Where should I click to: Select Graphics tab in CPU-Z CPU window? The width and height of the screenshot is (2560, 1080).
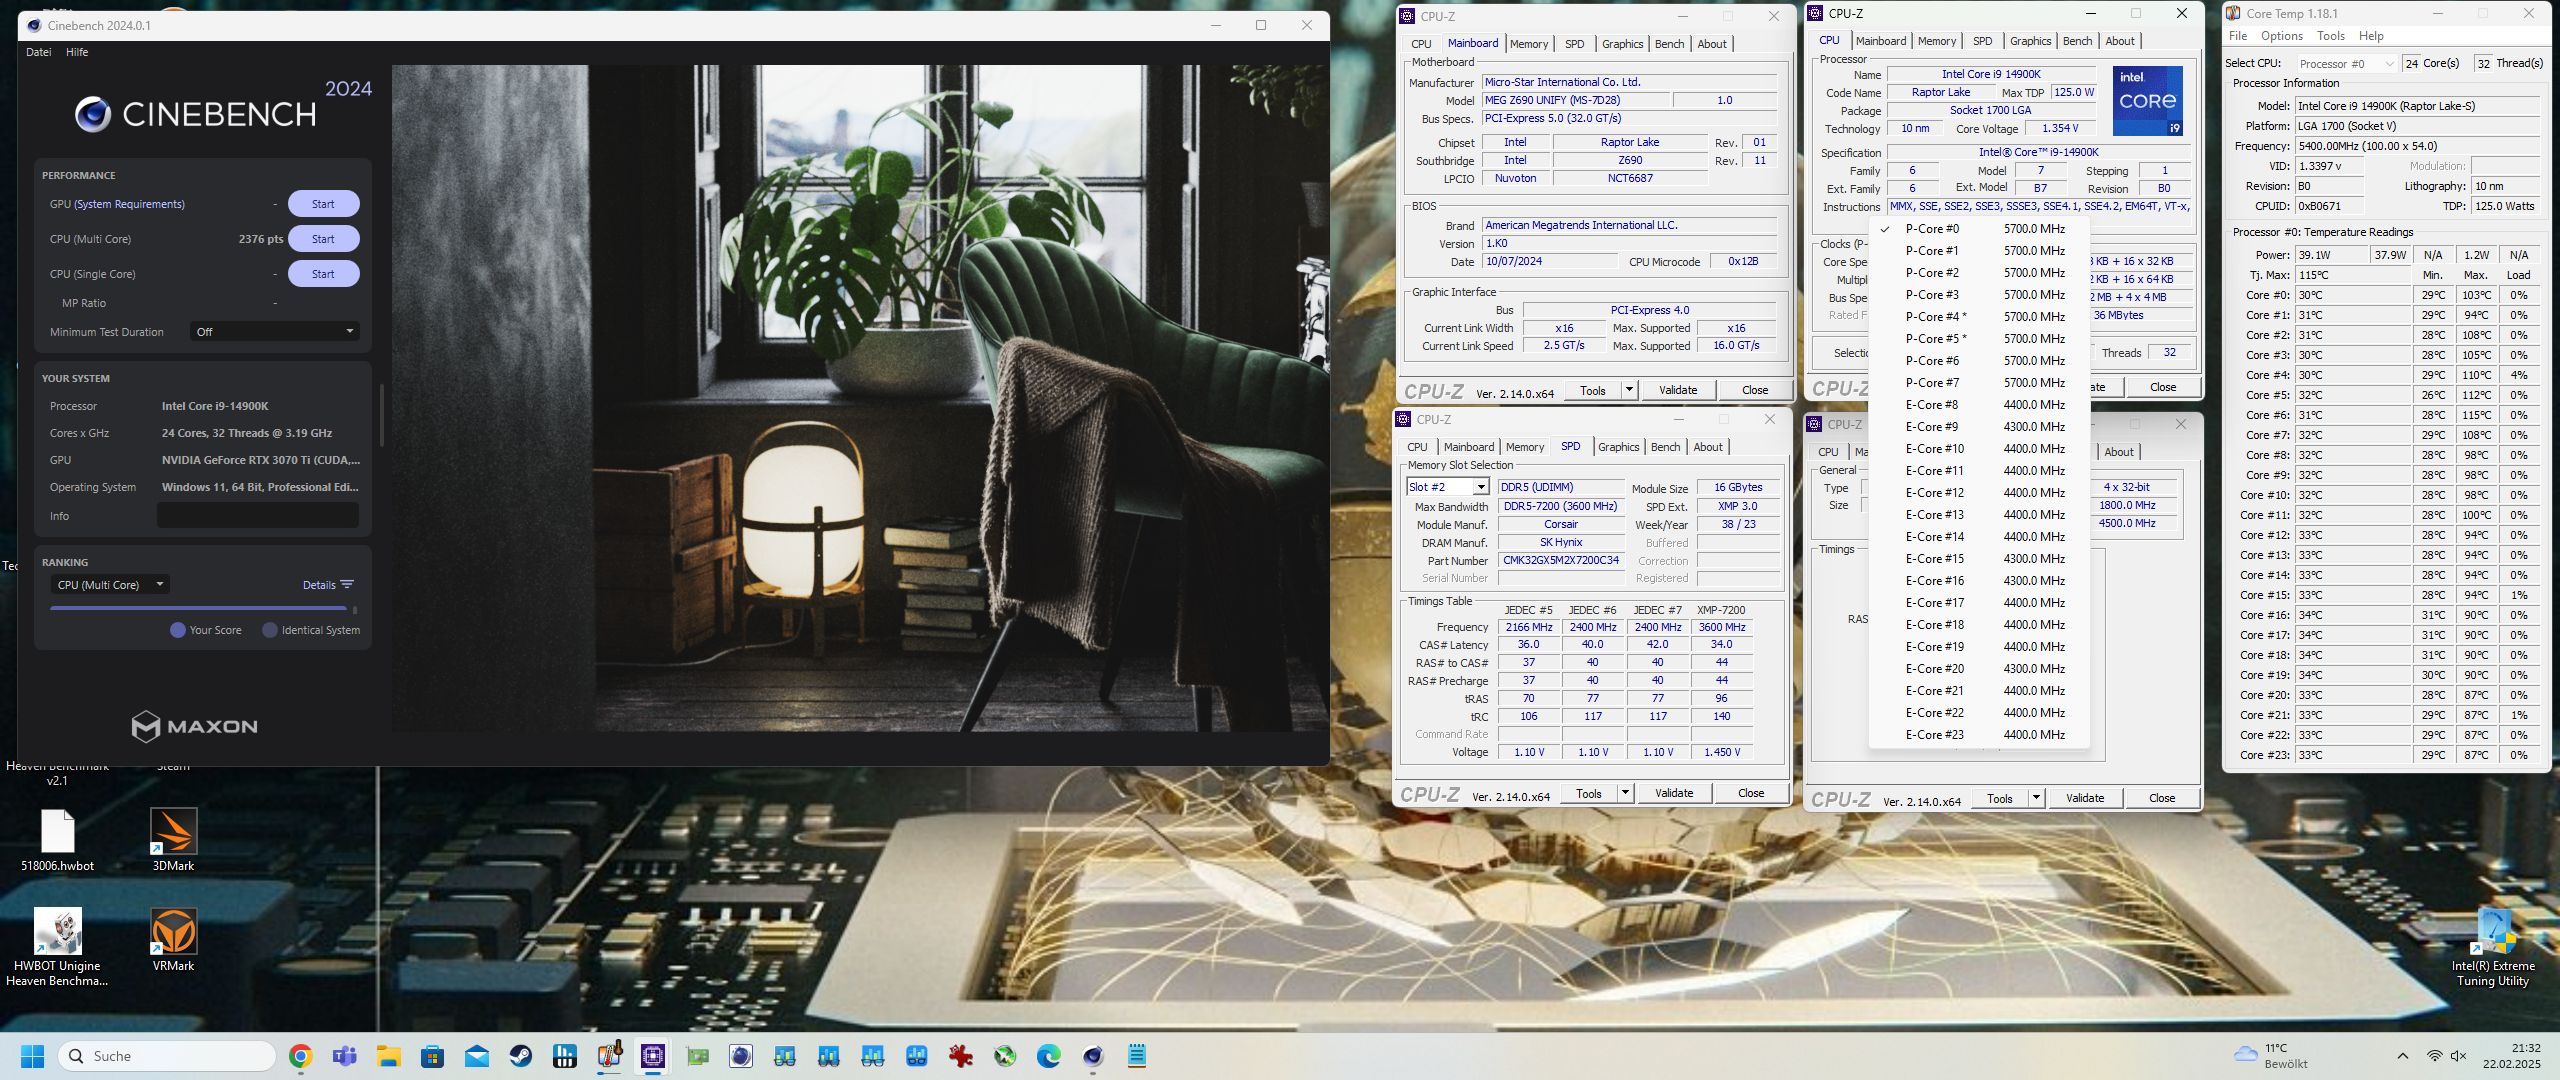[2030, 41]
